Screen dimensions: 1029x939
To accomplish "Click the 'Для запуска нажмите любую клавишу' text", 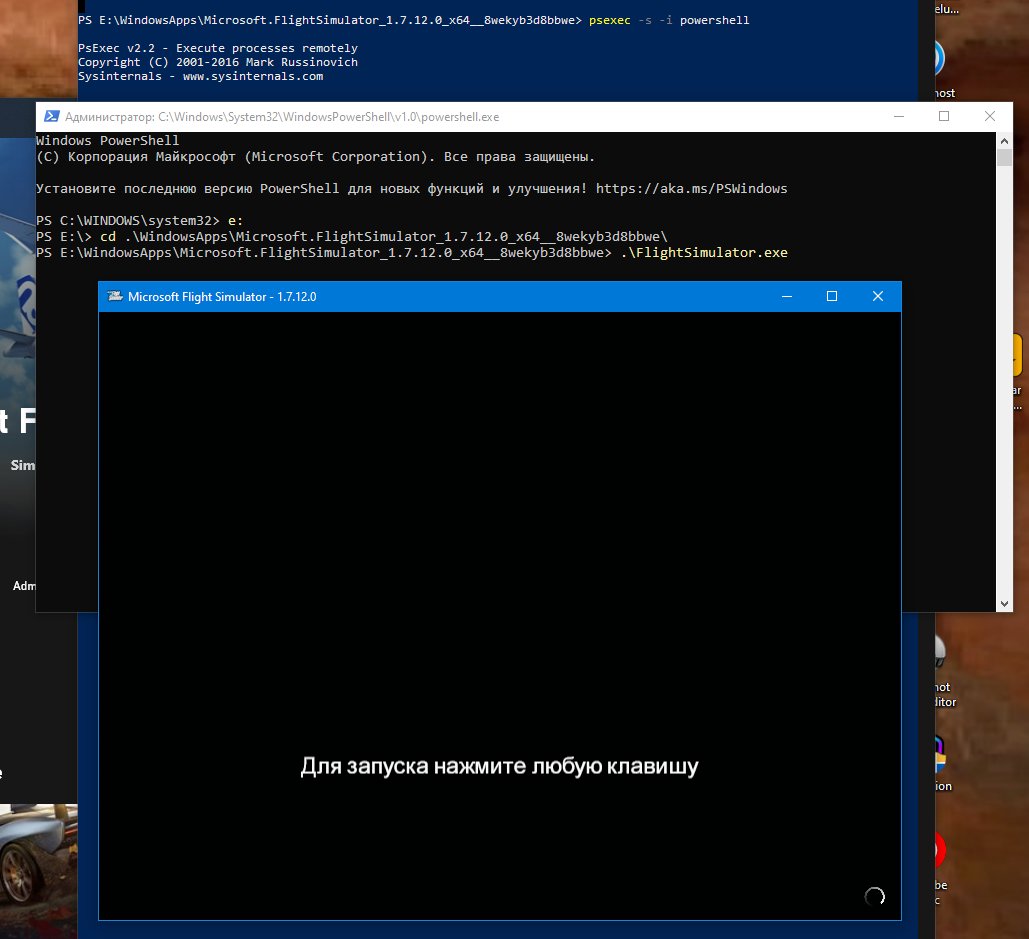I will click(x=499, y=766).
